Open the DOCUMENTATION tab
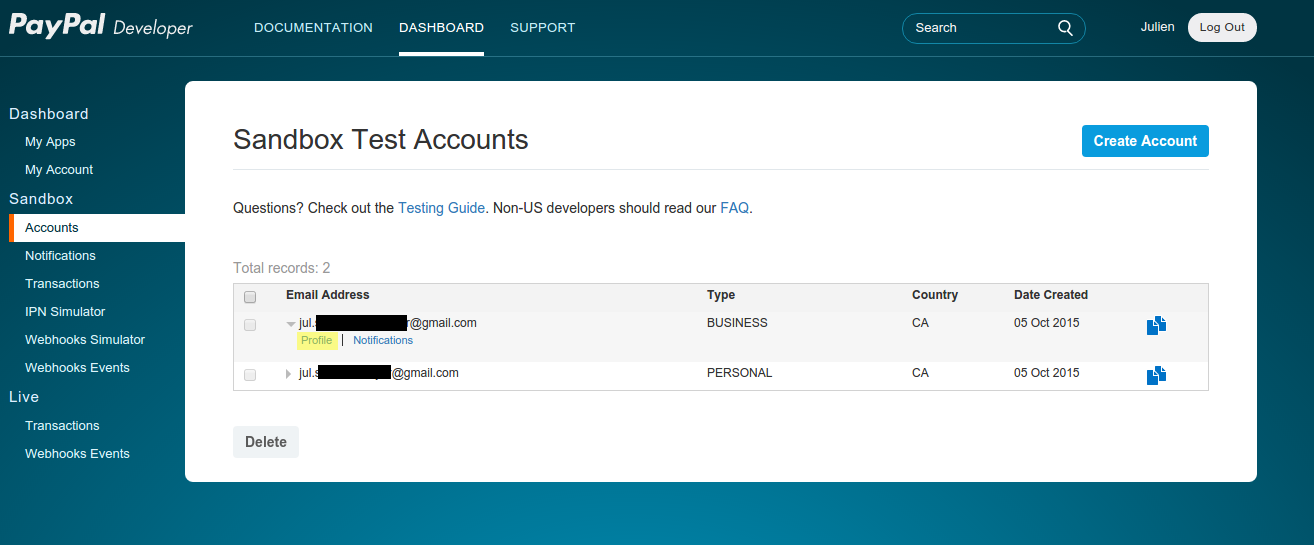1314x545 pixels. click(313, 28)
